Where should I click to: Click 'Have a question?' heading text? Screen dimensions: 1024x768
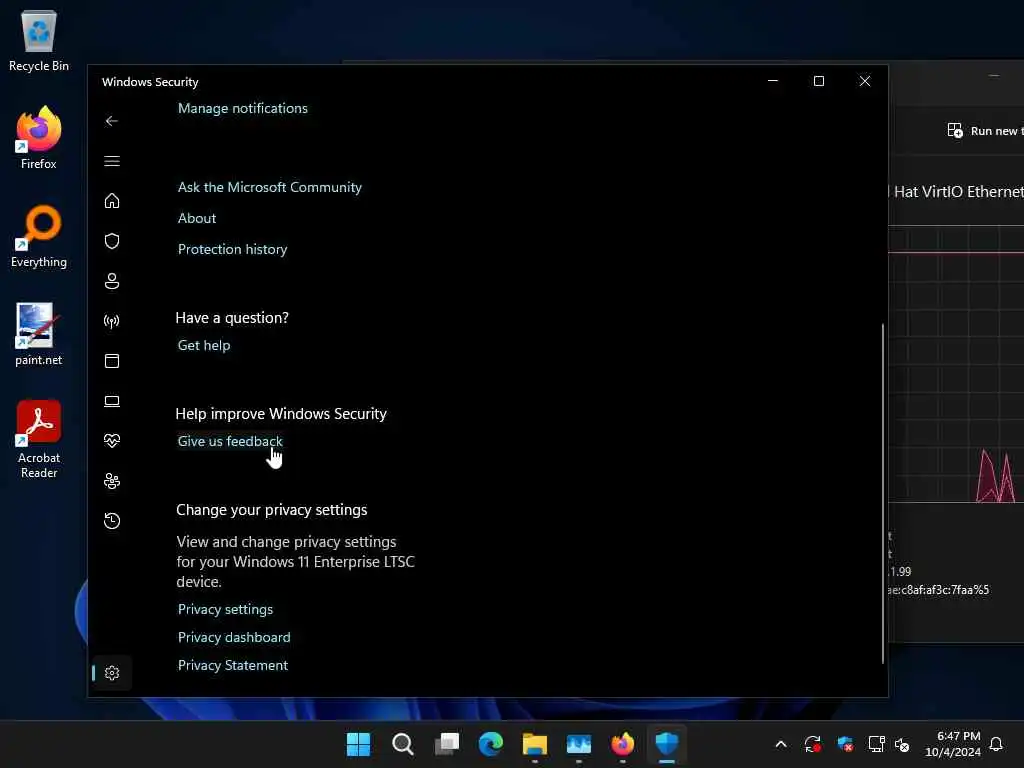tap(232, 318)
